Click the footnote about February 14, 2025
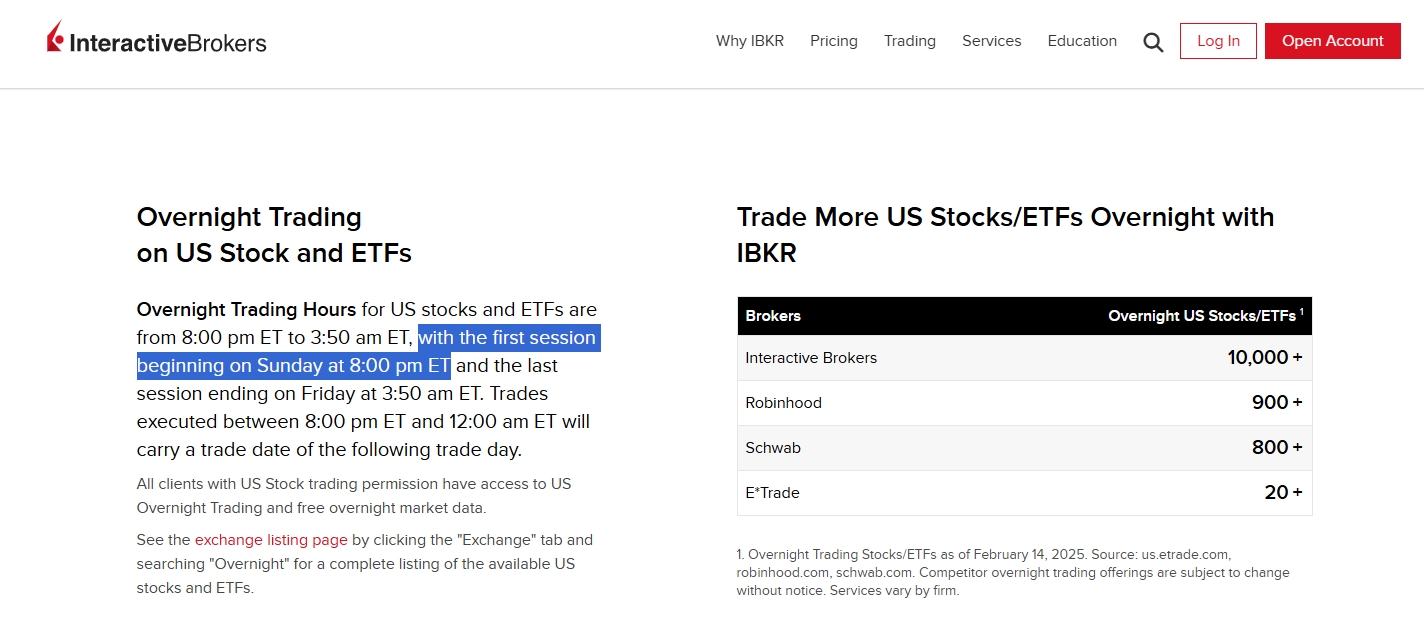Screen dimensions: 1424x641 click(x=1013, y=573)
